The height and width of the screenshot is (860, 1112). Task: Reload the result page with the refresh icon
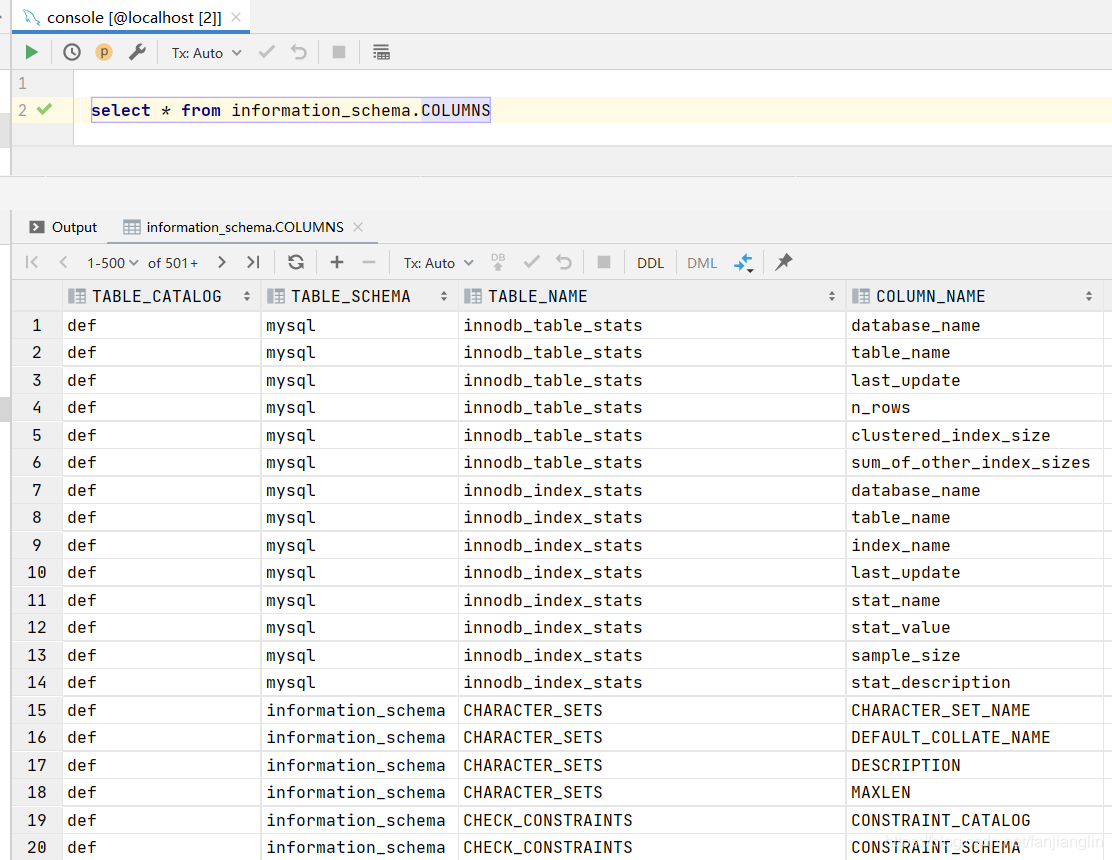point(296,263)
